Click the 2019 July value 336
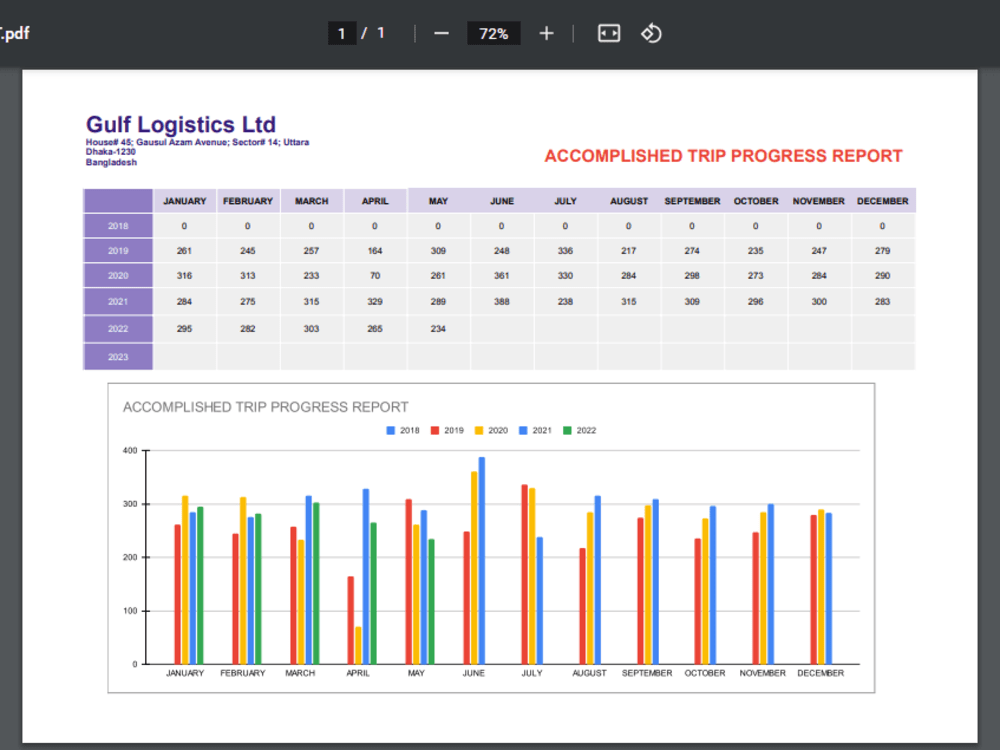Image resolution: width=1000 pixels, height=750 pixels. (565, 251)
